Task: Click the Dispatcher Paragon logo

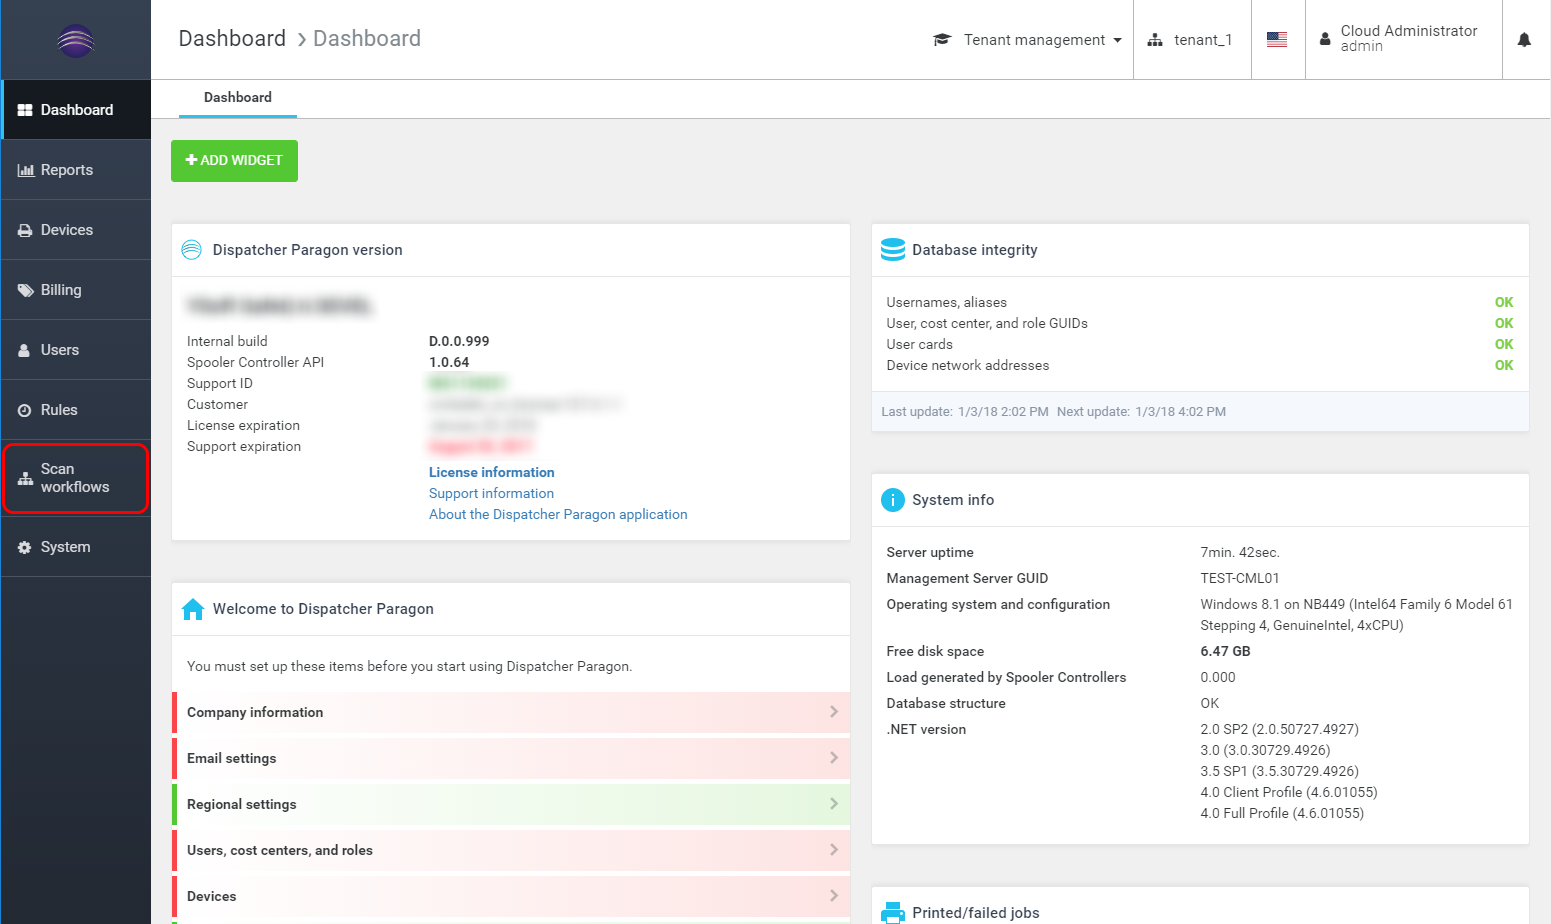Action: tap(76, 41)
